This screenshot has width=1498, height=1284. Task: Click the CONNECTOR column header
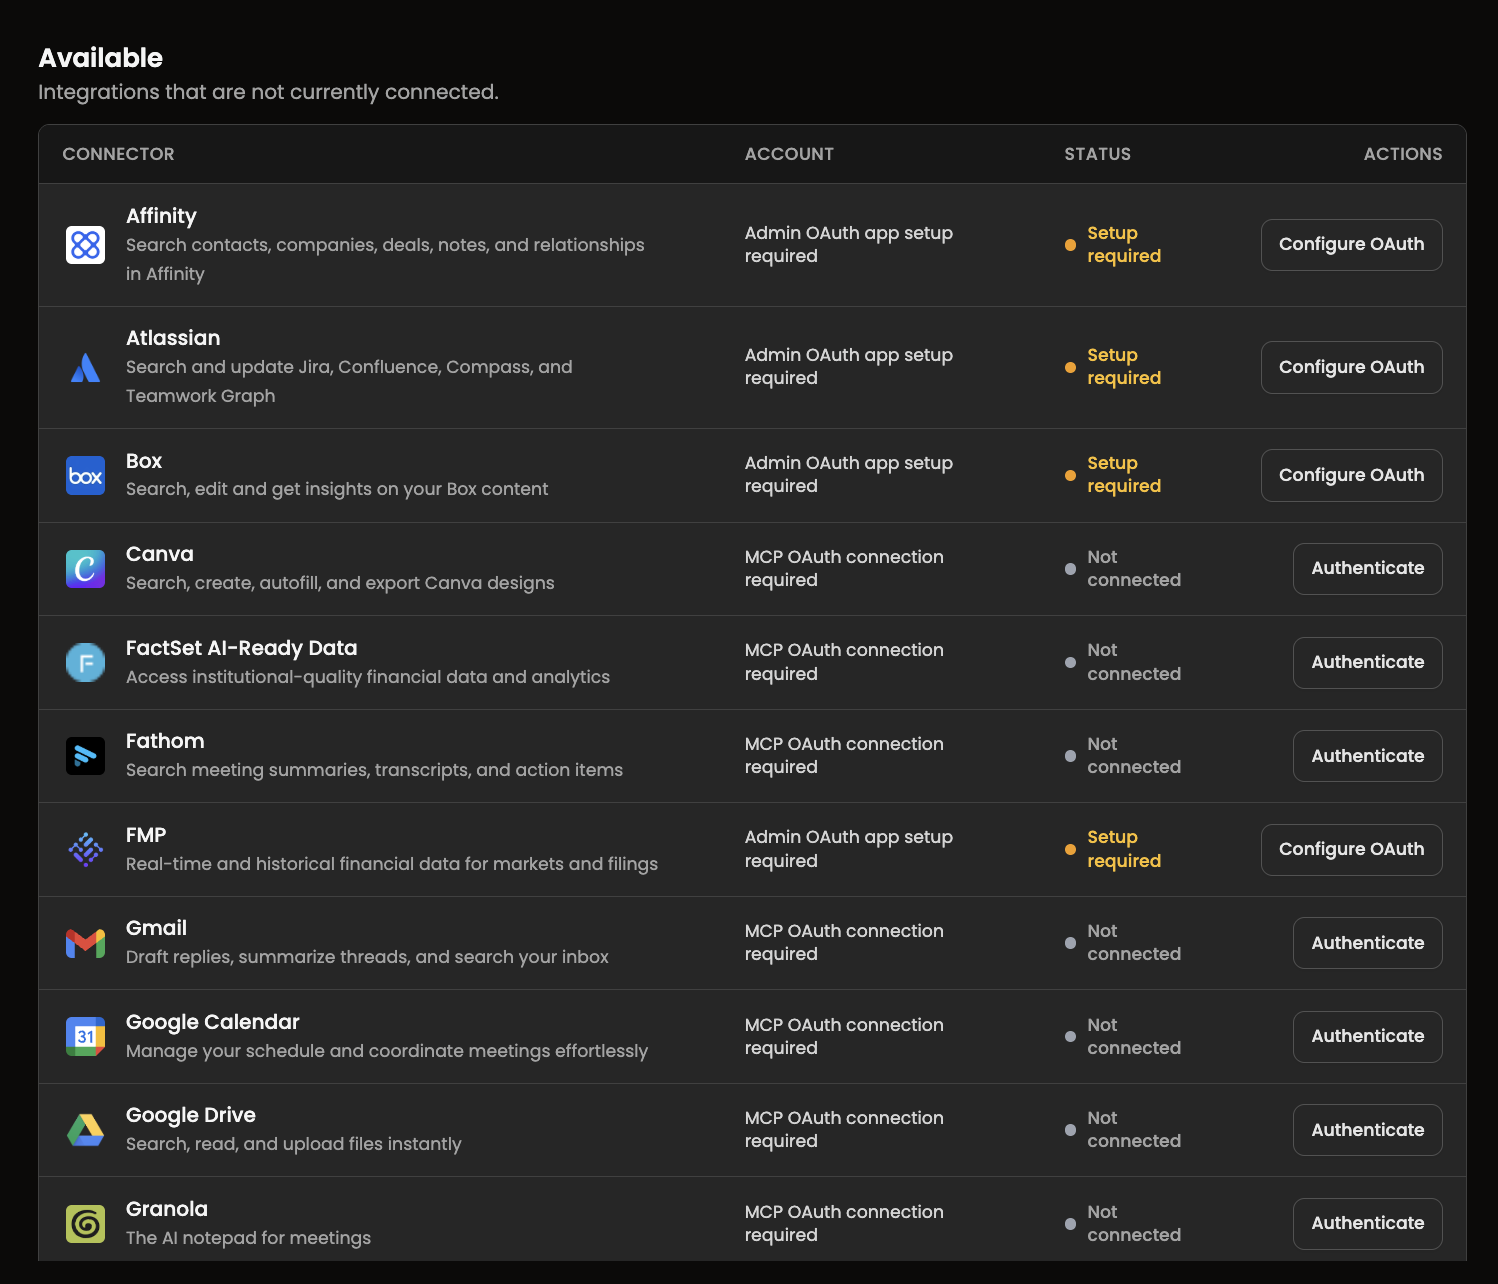tap(118, 154)
